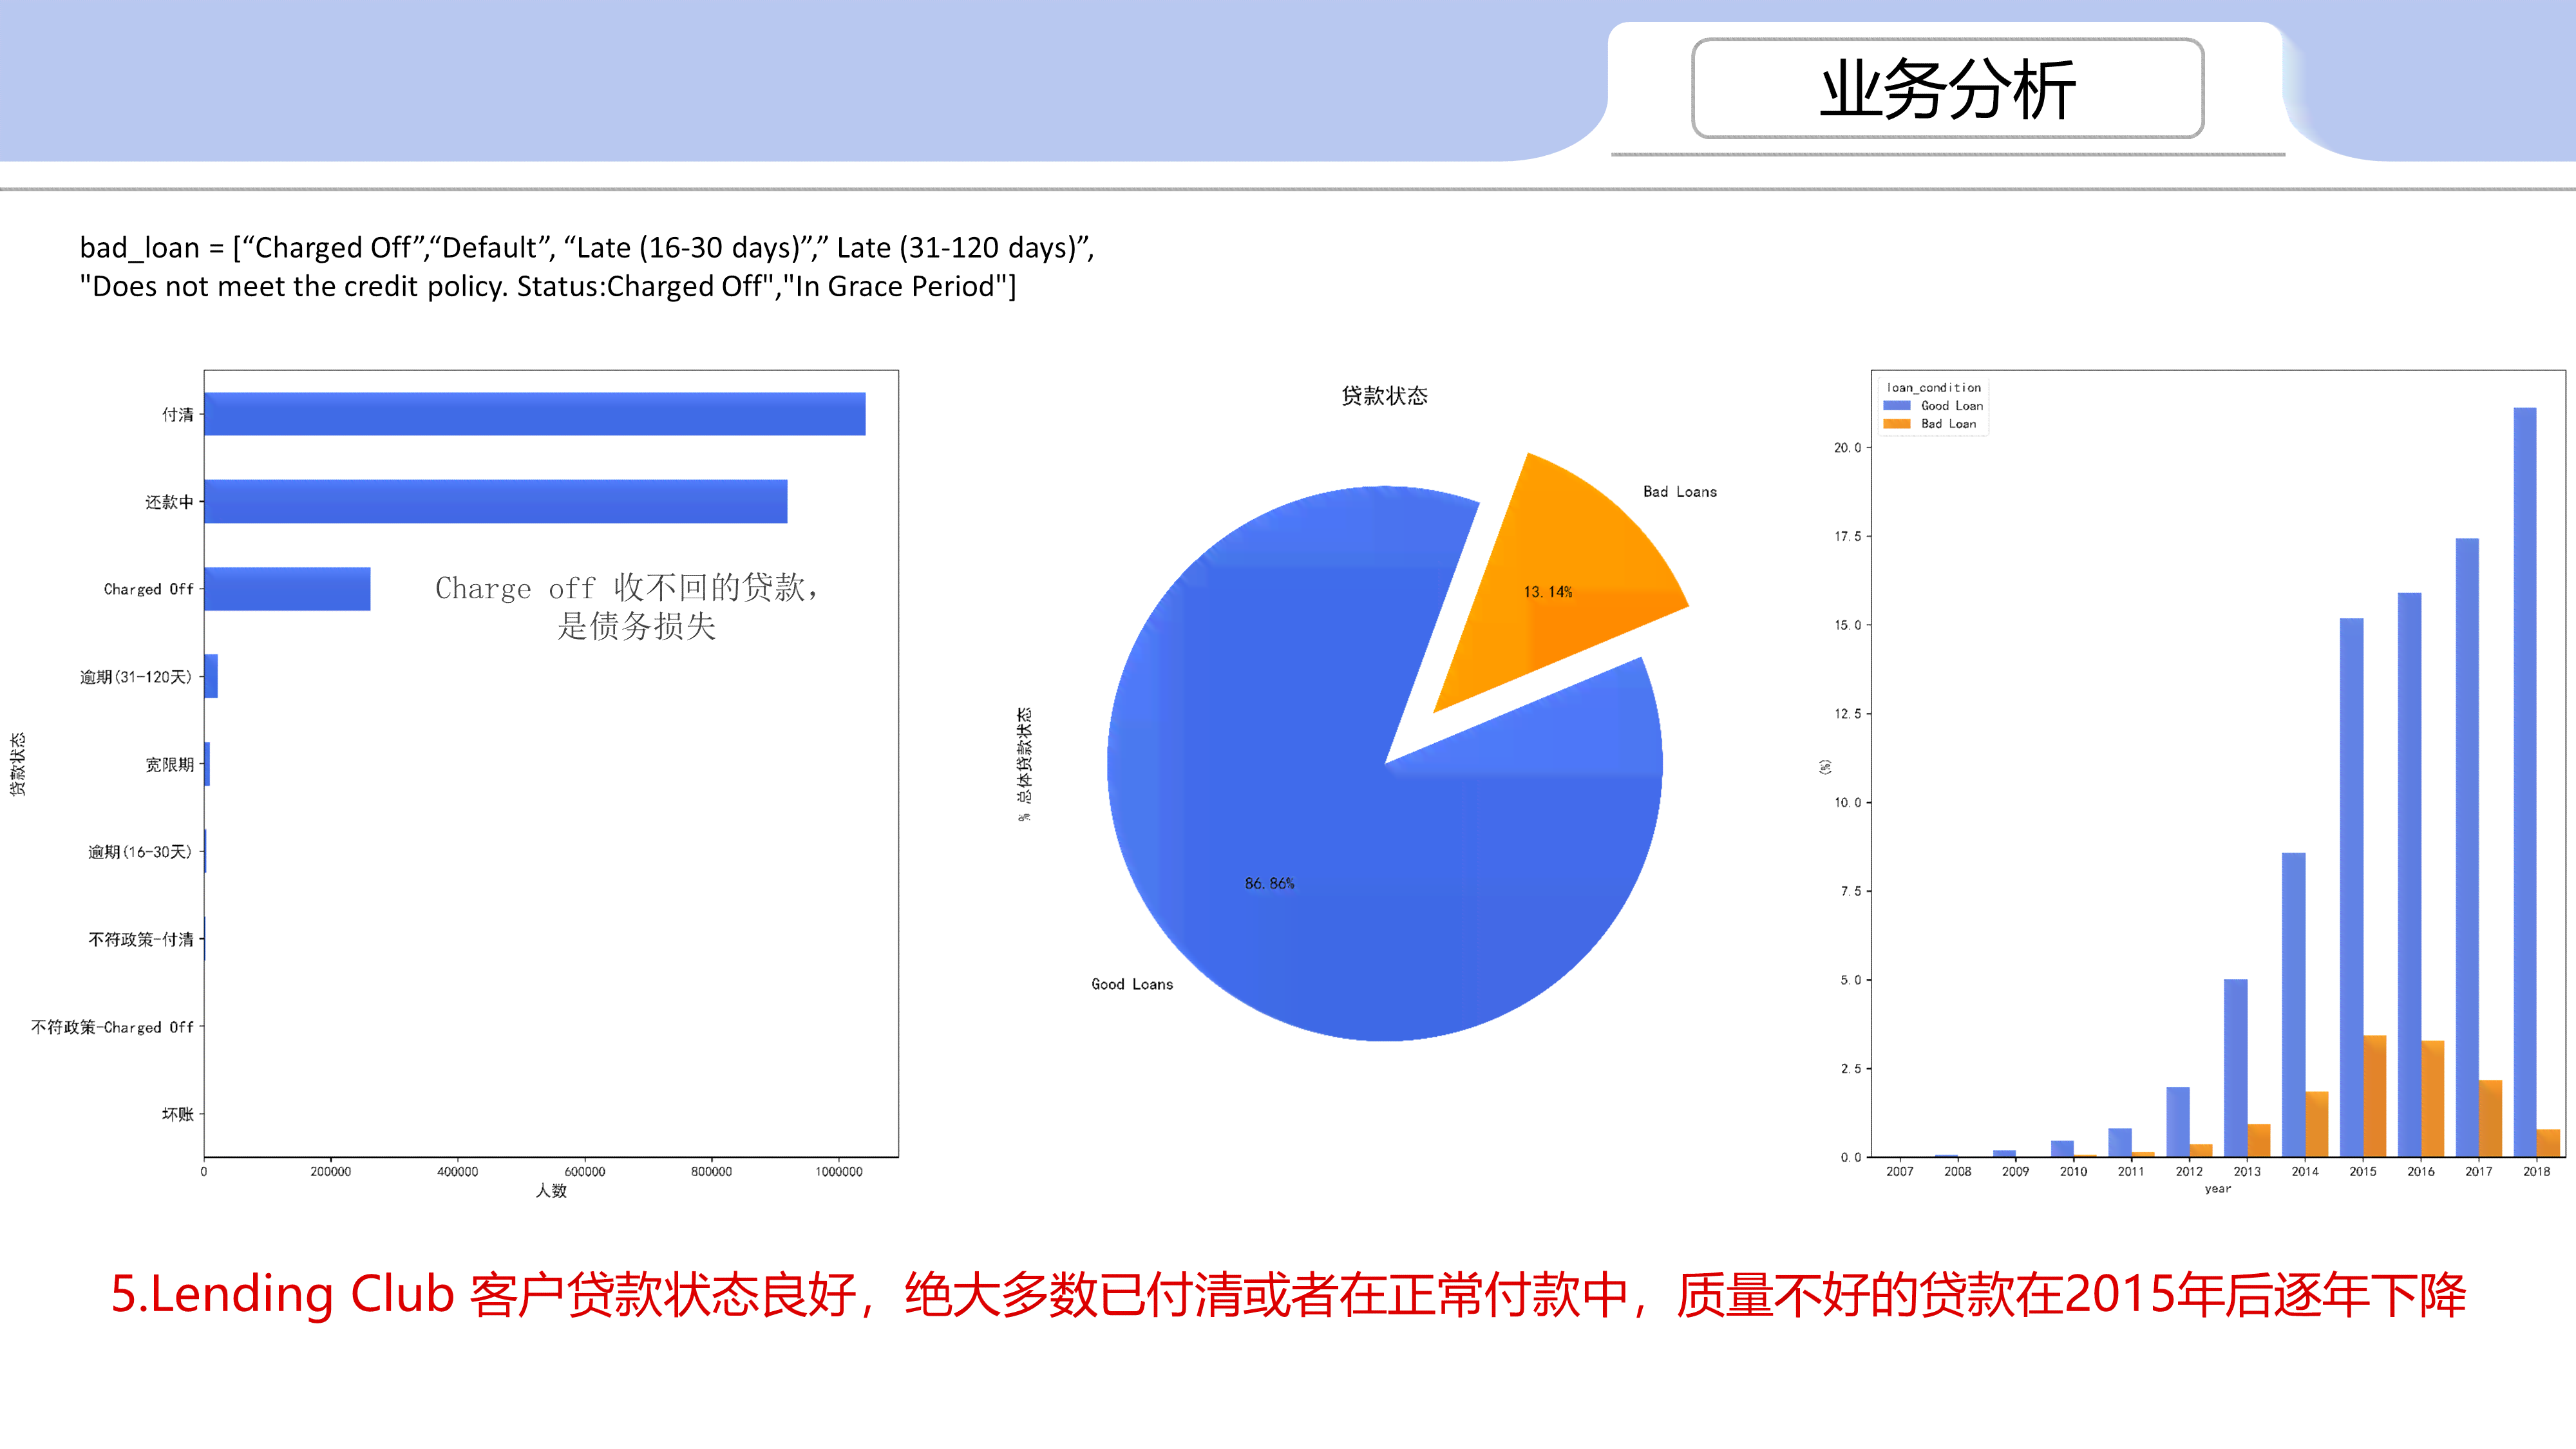The height and width of the screenshot is (1449, 2576).
Task: Click the 2007 year axis label
Action: click(x=1900, y=1171)
